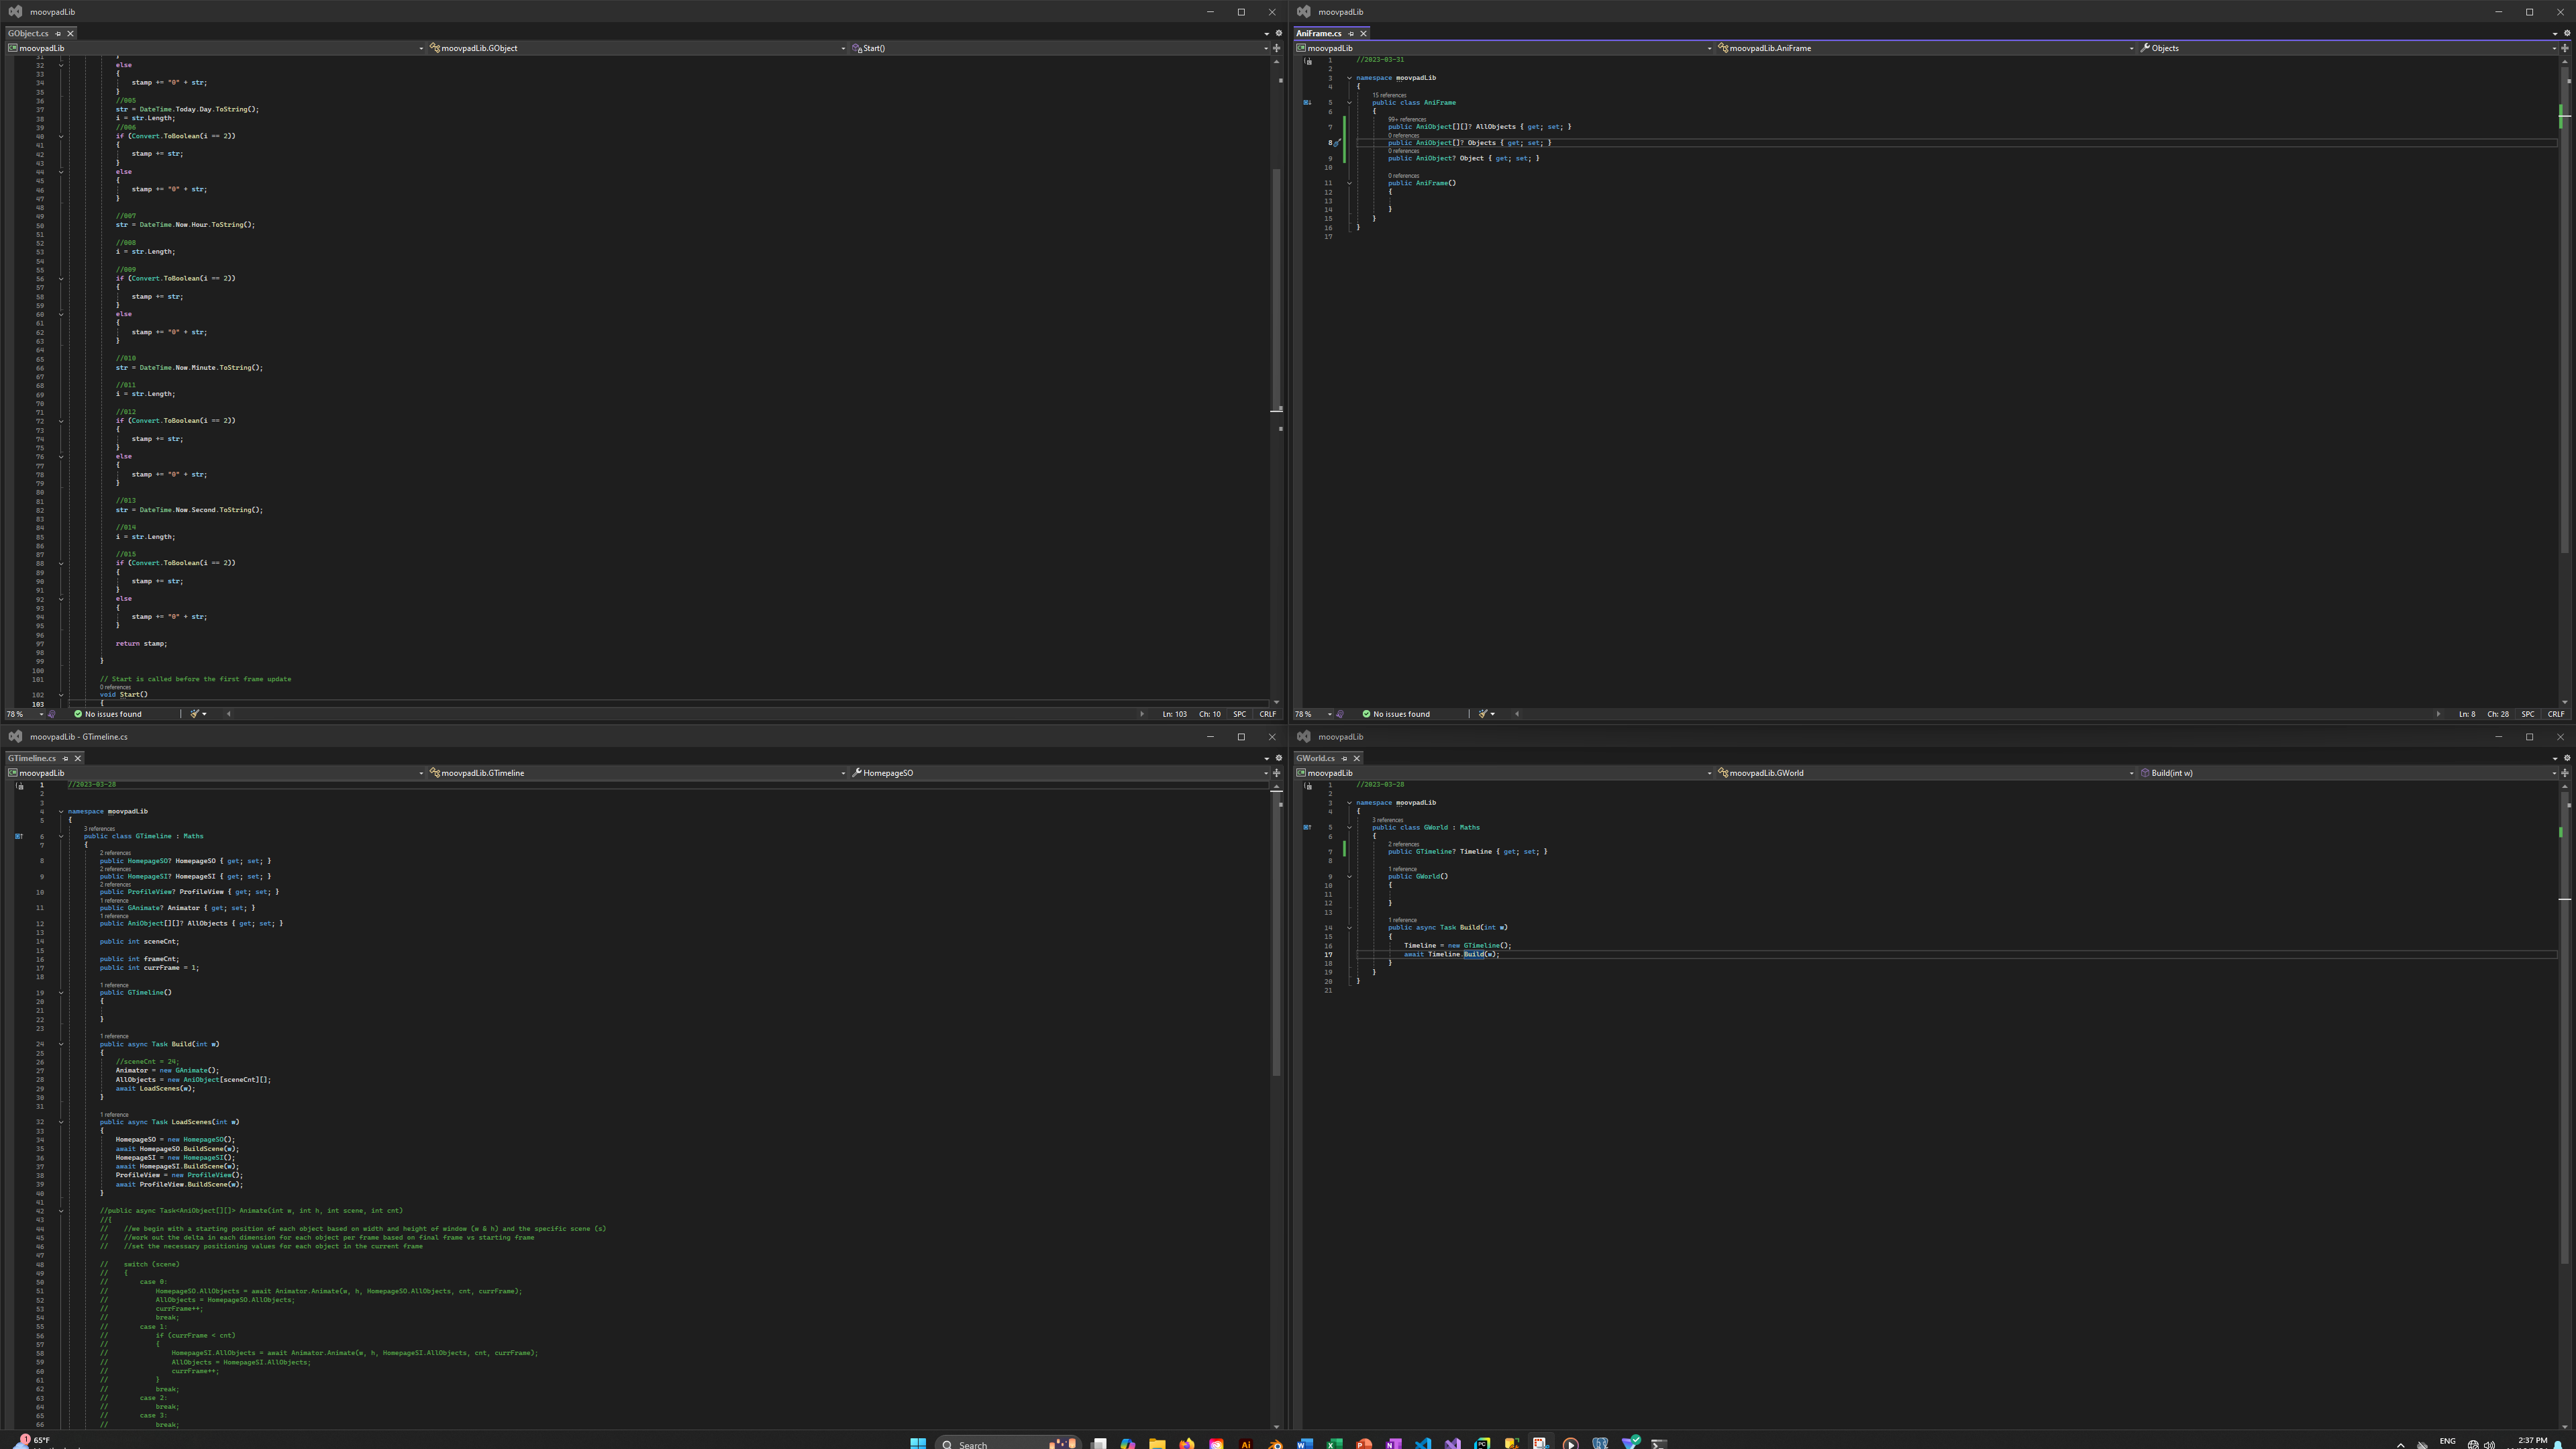The height and width of the screenshot is (1449, 2576).
Task: Open the moovpadLib.GWorld types dropdown
Action: pos(1925,773)
